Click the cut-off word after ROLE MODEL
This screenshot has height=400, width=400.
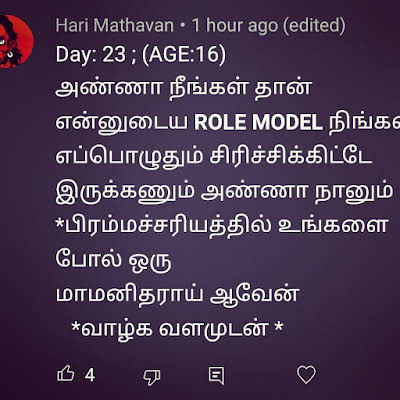[x=364, y=123]
